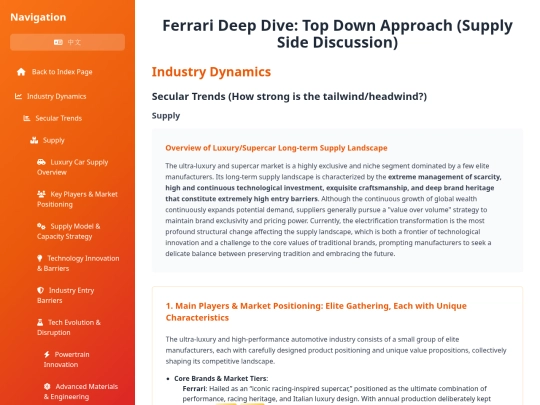
Task: Switch language with the 中文 button
Action: pos(68,42)
